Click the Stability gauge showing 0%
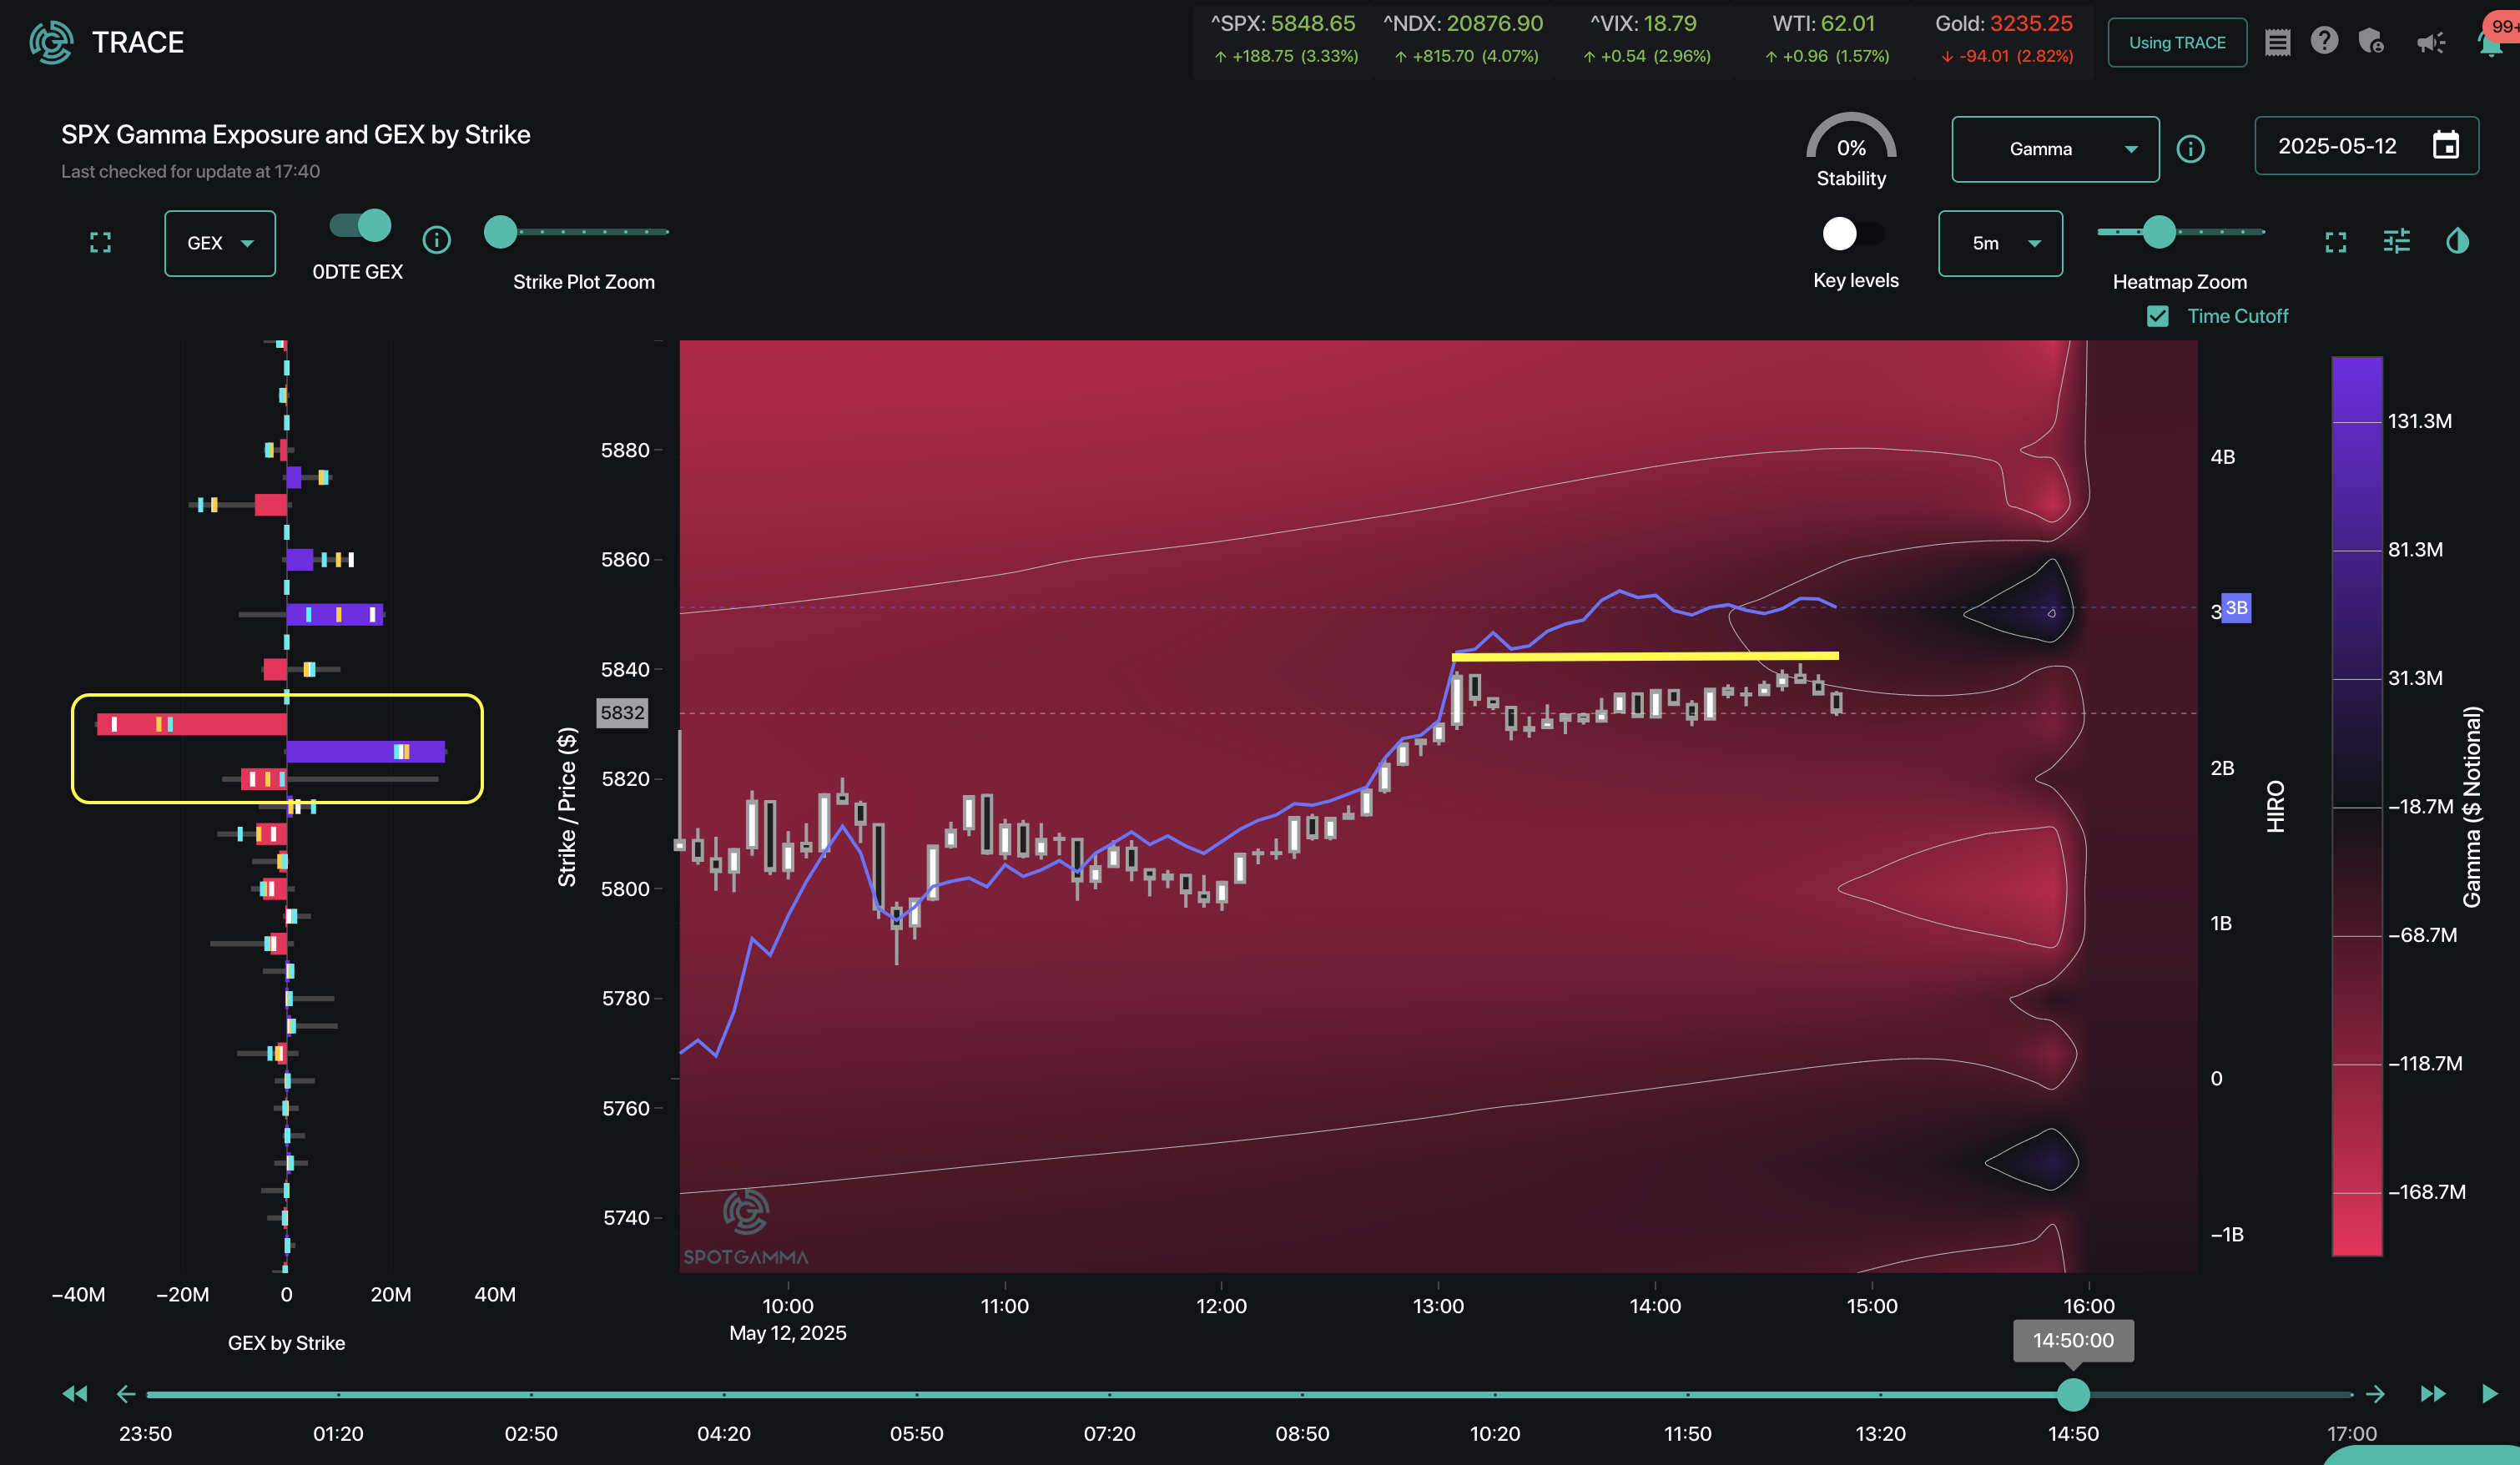Viewport: 2520px width, 1465px height. click(x=1851, y=150)
